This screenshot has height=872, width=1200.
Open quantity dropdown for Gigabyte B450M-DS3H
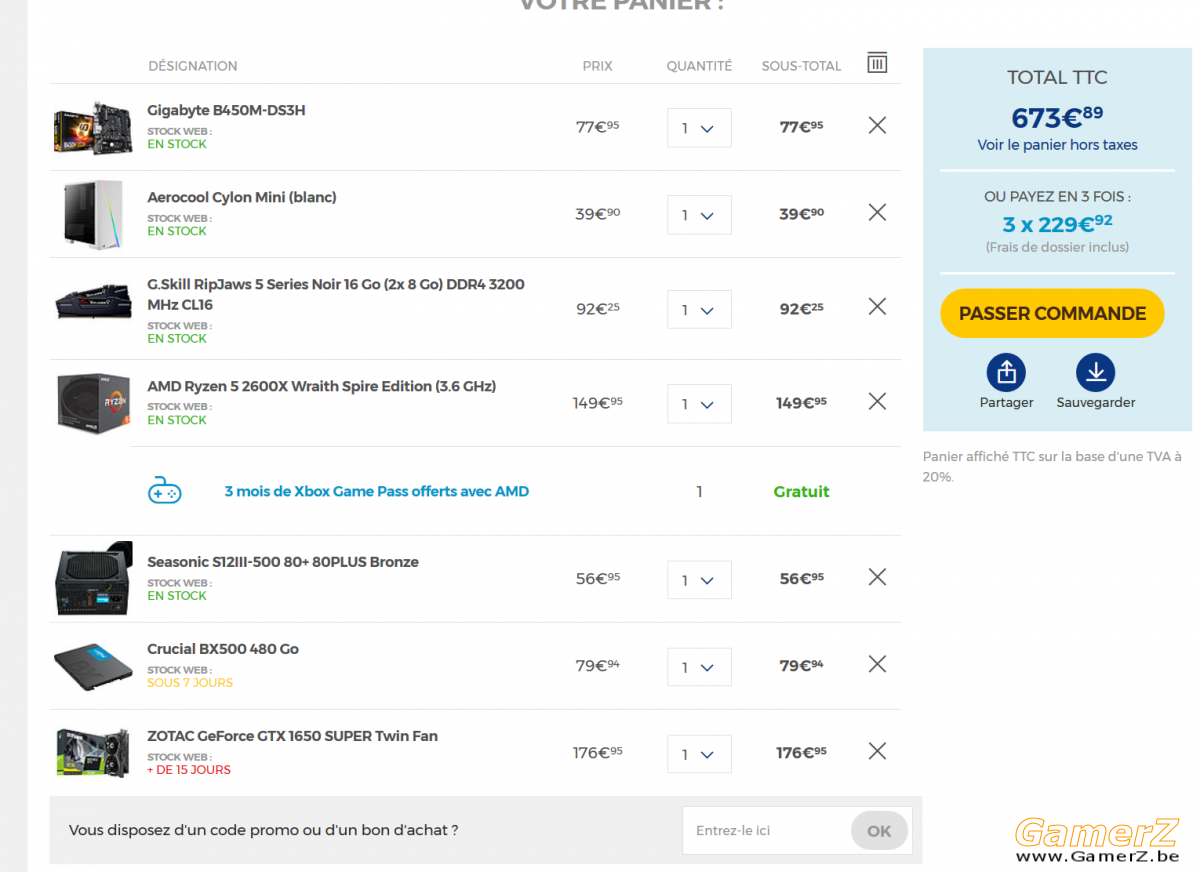[699, 128]
